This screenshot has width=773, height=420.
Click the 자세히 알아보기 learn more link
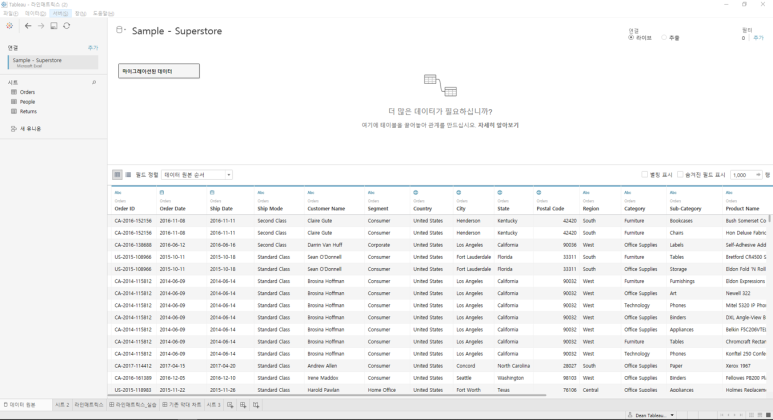point(498,125)
